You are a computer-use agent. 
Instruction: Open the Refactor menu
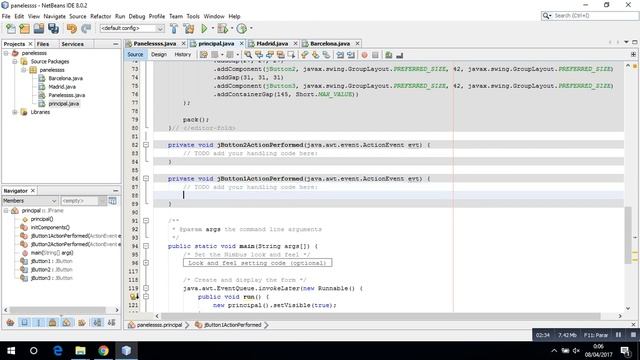(100, 16)
